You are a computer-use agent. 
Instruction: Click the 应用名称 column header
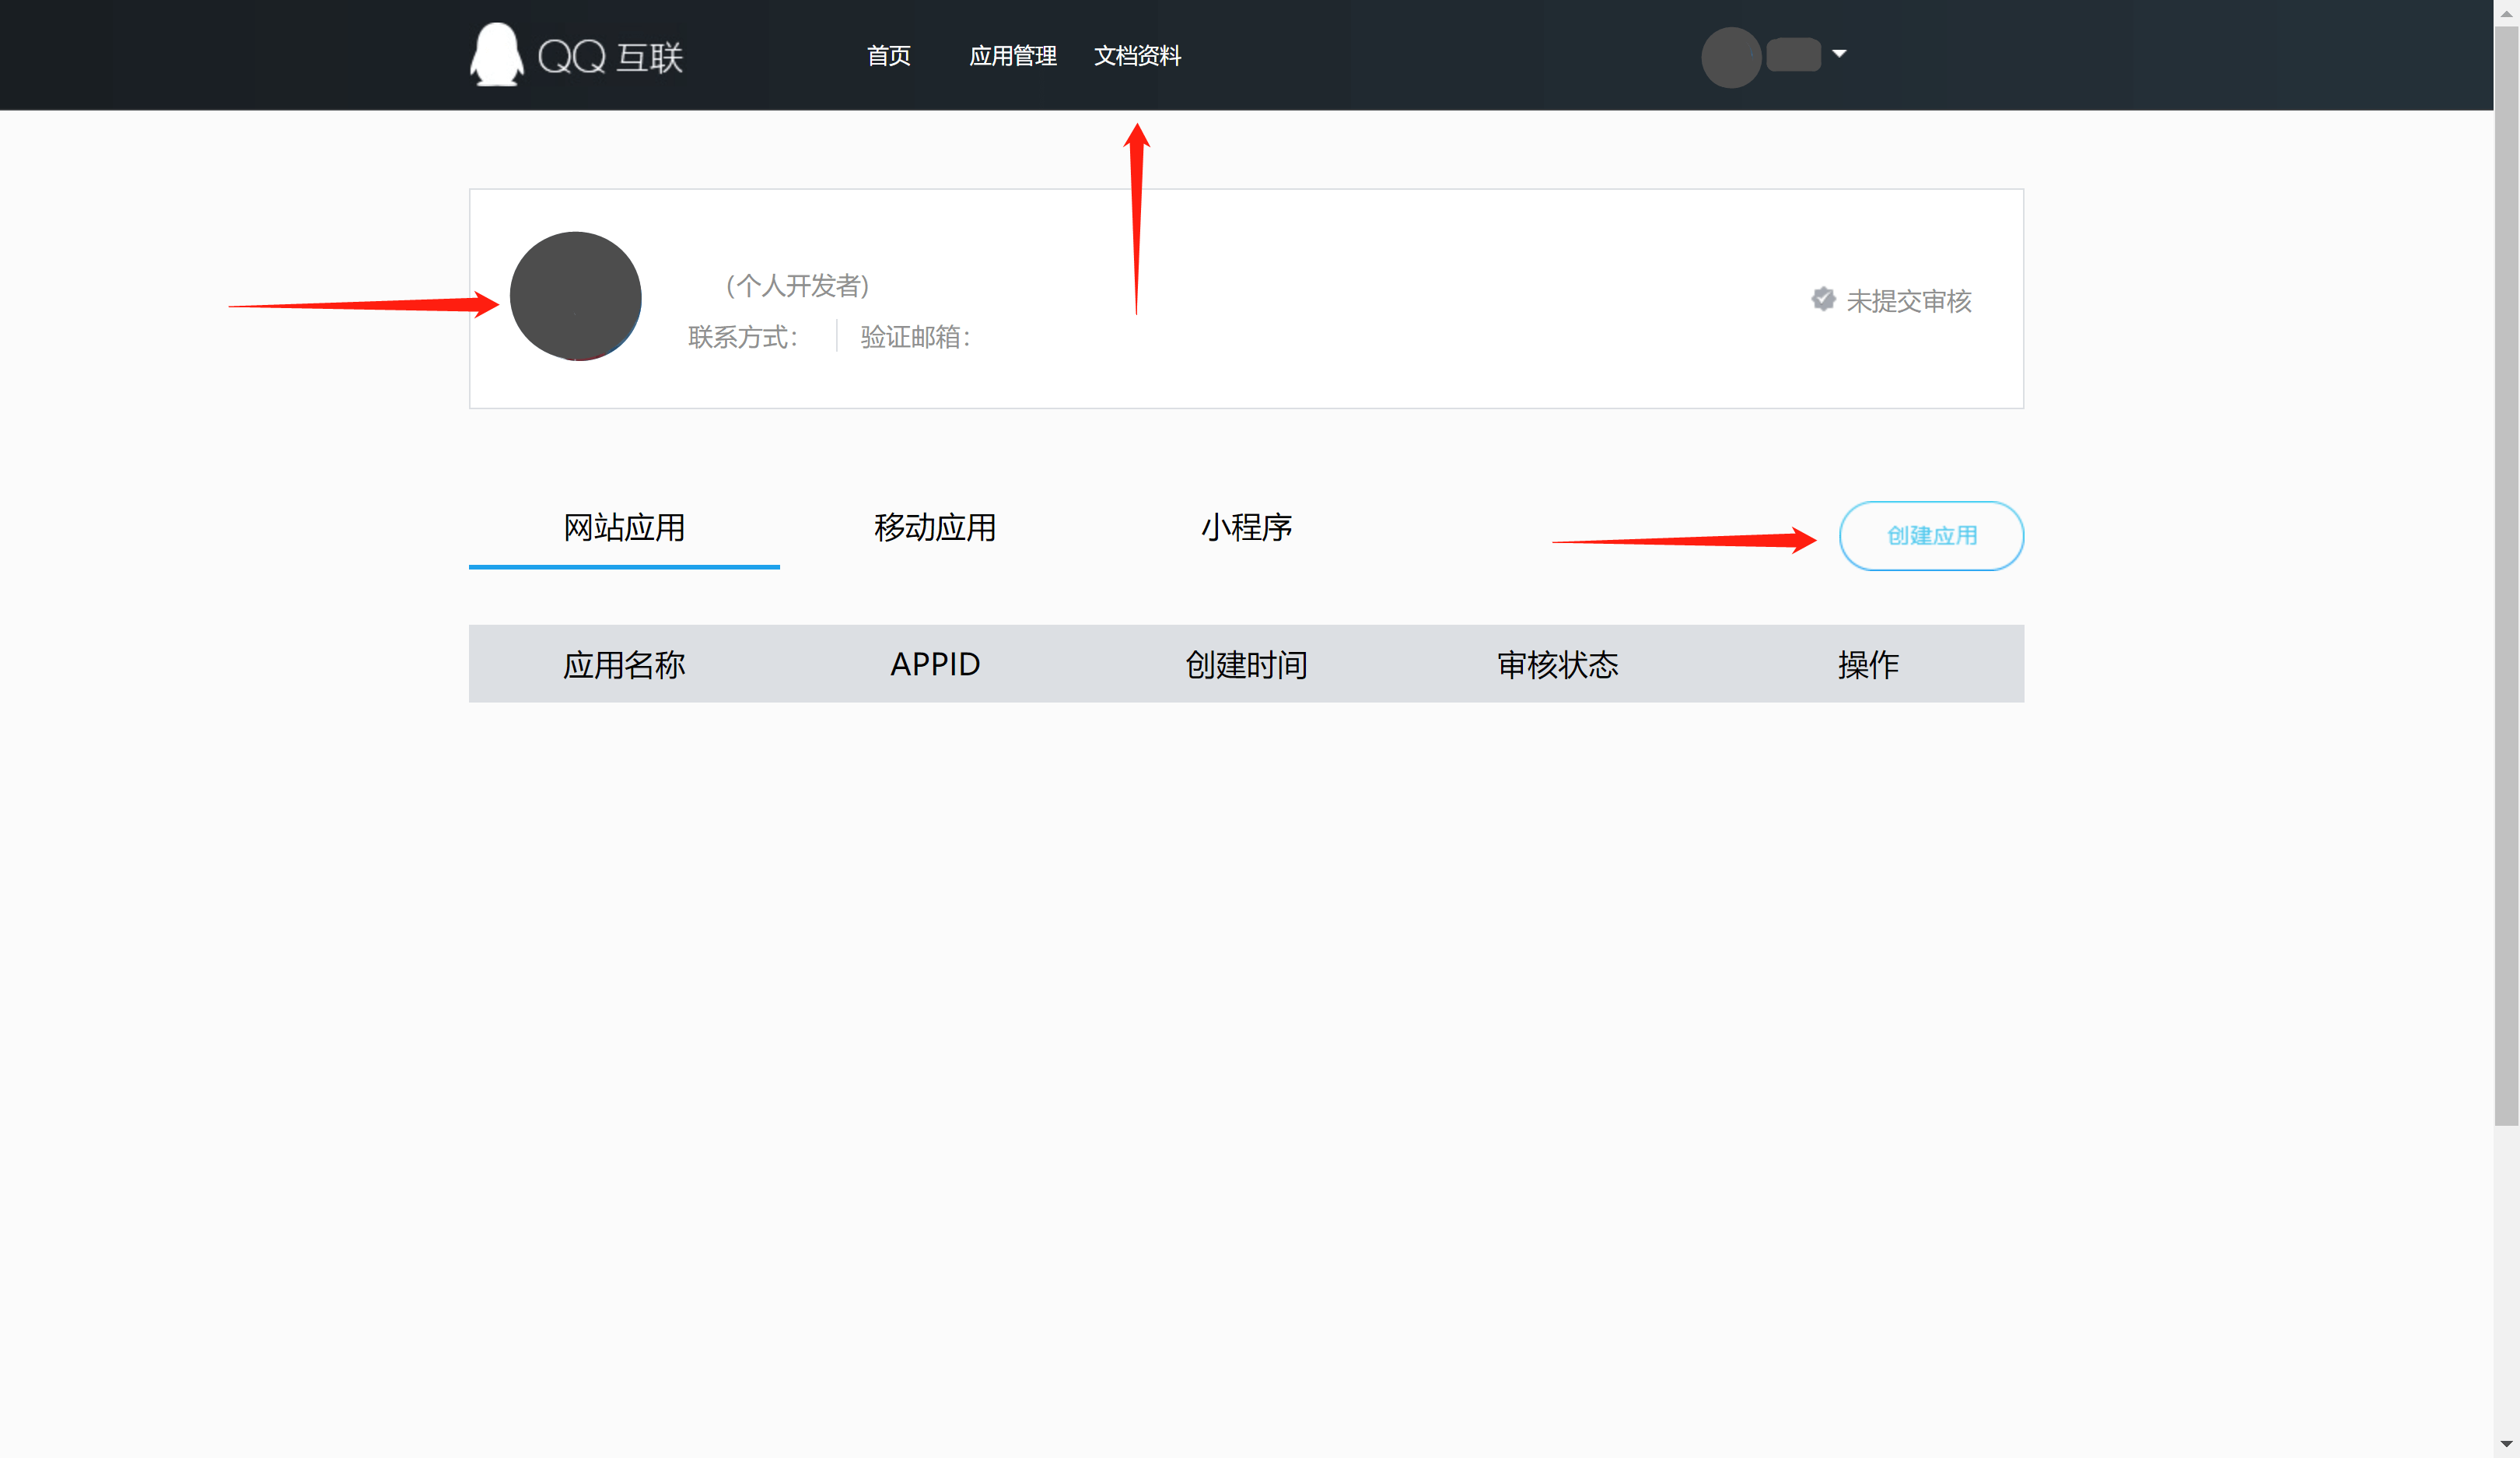[x=624, y=665]
